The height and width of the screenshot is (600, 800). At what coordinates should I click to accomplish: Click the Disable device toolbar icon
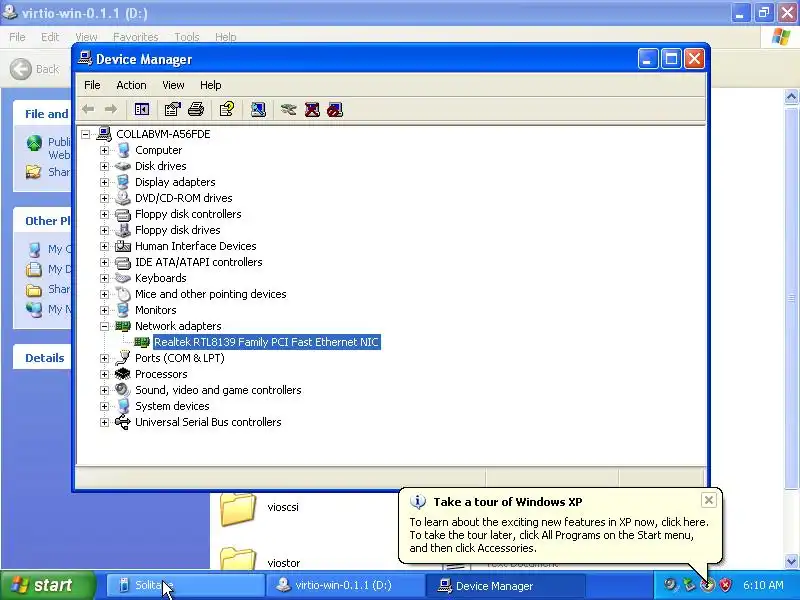click(335, 109)
